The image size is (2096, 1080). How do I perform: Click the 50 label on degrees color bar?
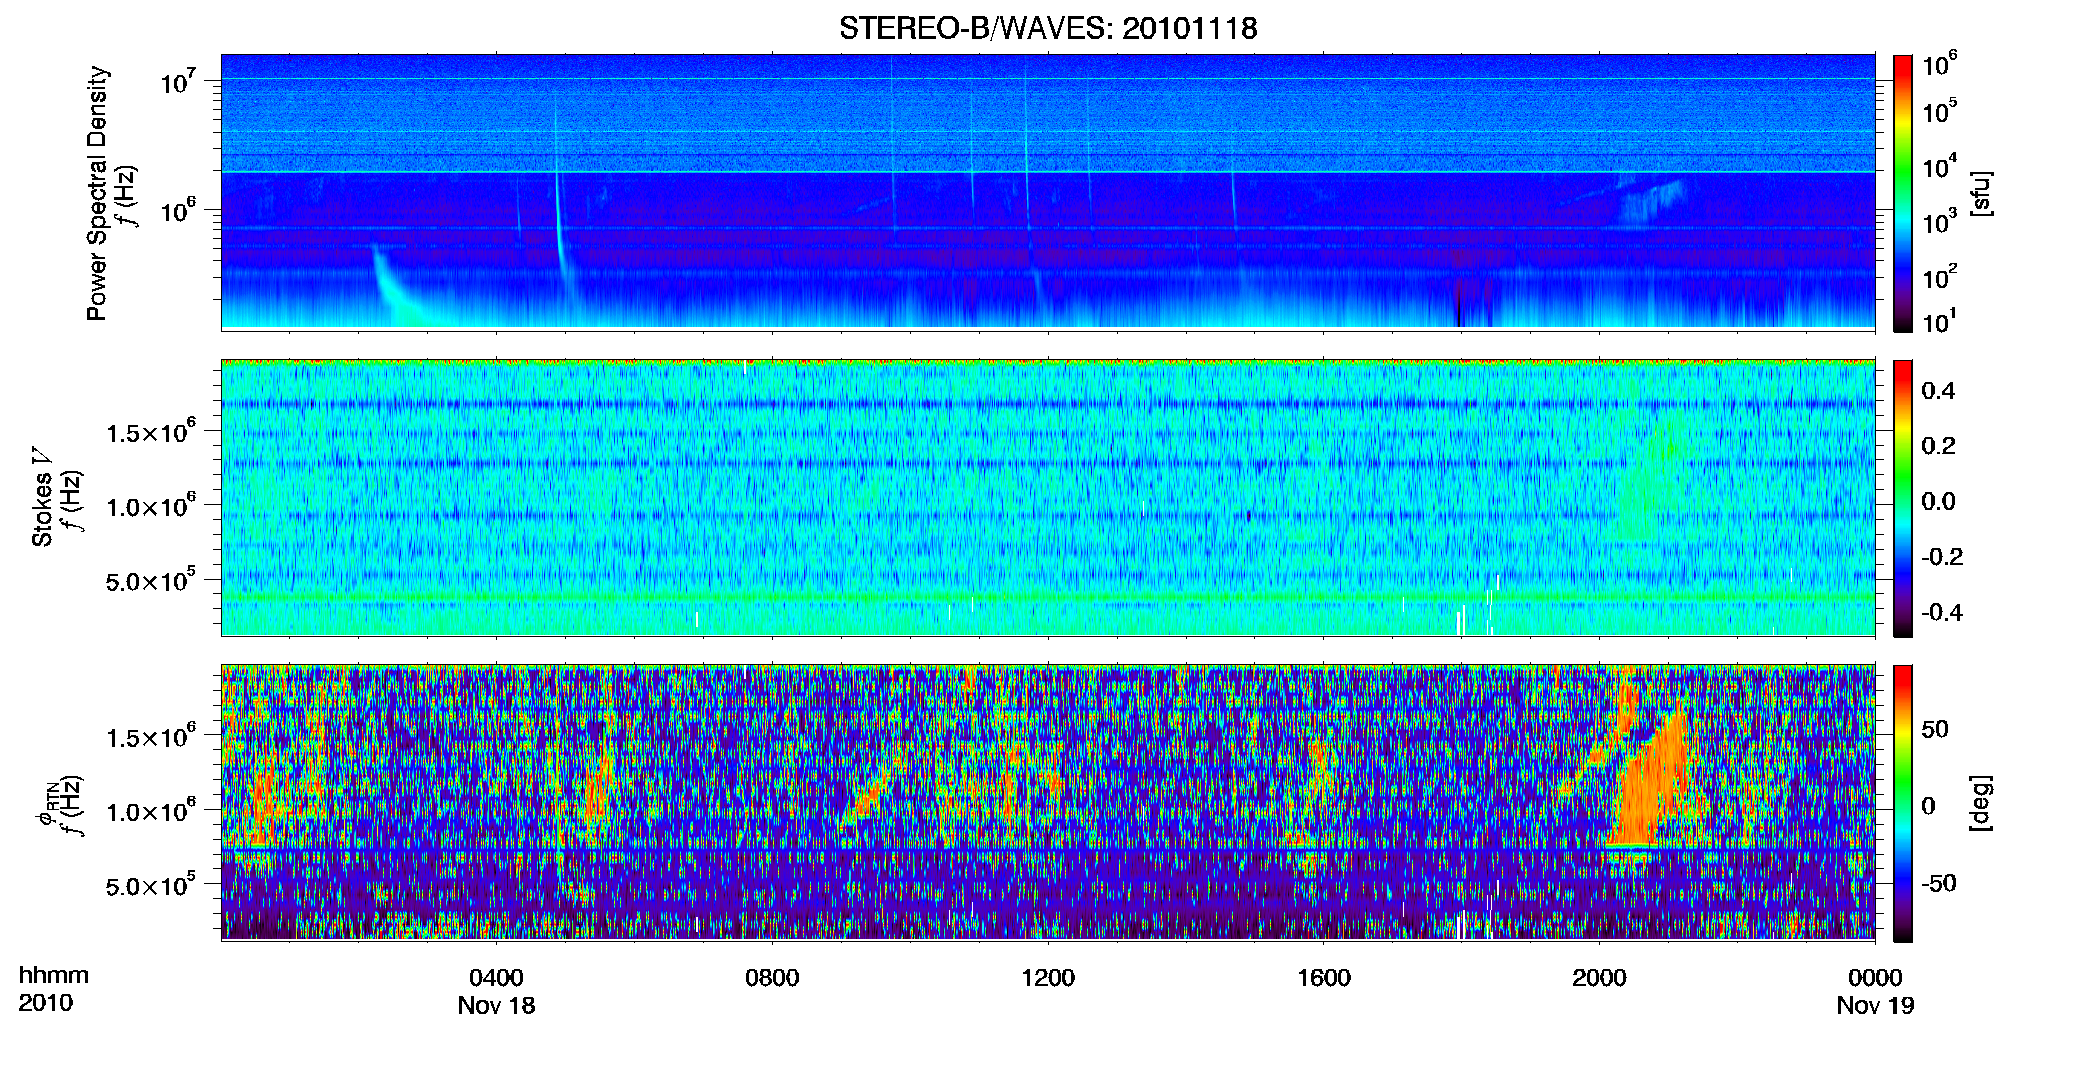[1935, 729]
